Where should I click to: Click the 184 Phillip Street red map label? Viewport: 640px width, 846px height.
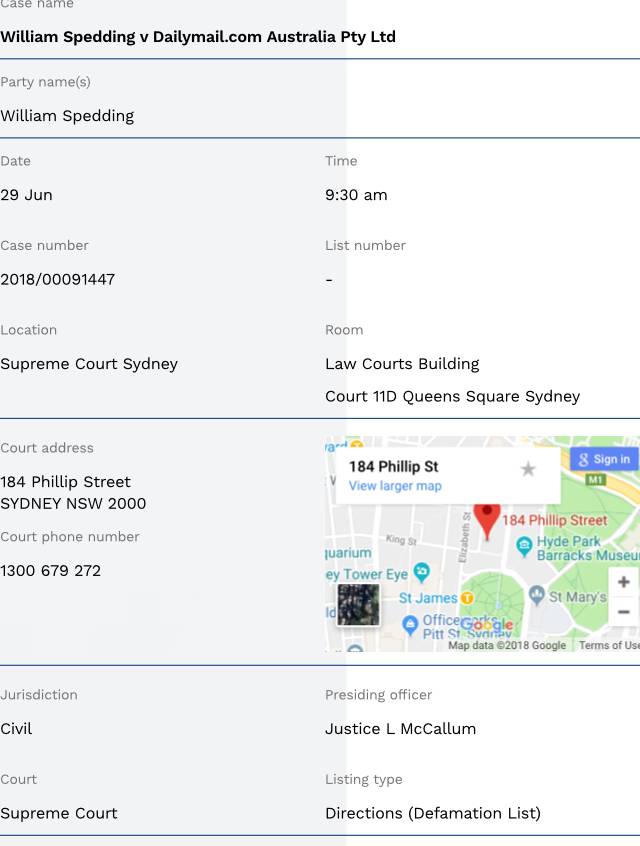[554, 520]
